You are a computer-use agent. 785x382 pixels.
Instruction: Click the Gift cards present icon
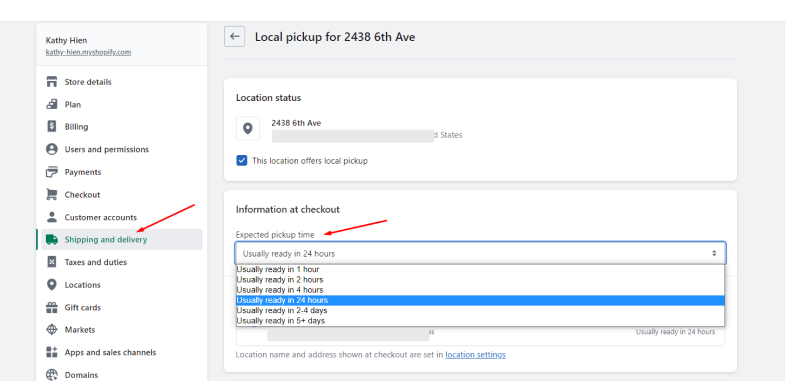coord(52,307)
